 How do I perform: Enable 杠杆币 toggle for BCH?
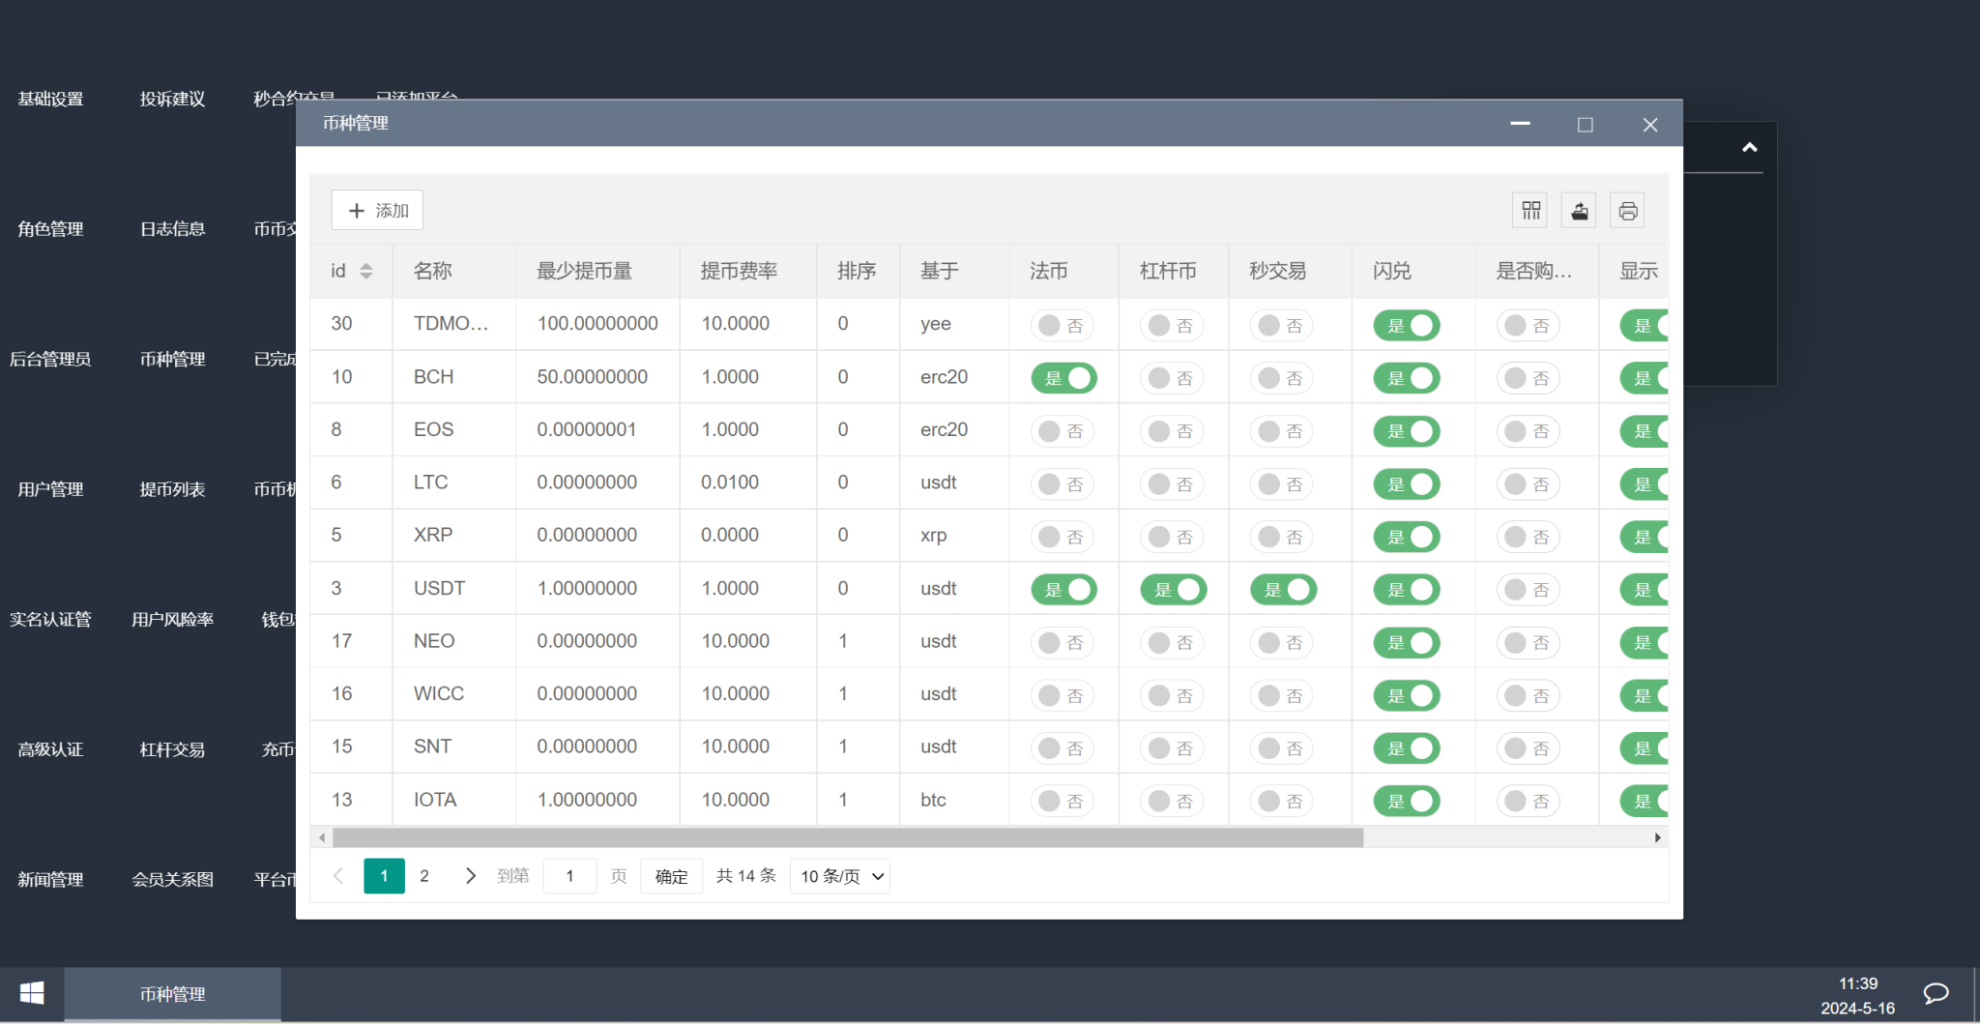1173,377
